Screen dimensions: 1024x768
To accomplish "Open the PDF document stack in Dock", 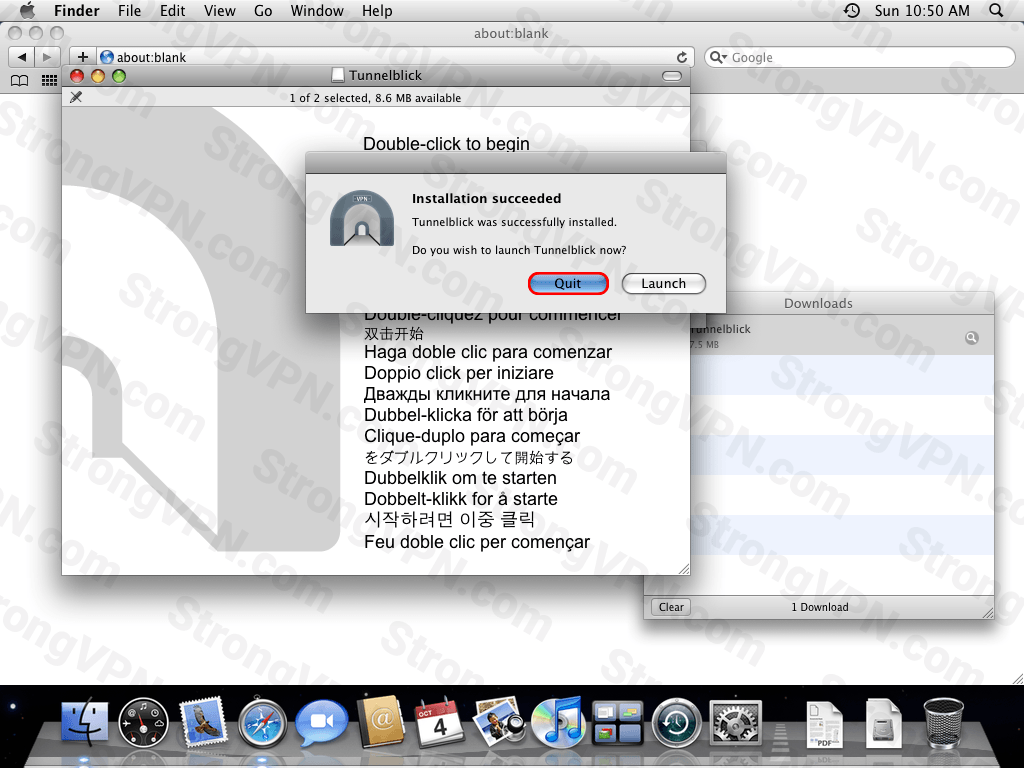I will point(824,723).
